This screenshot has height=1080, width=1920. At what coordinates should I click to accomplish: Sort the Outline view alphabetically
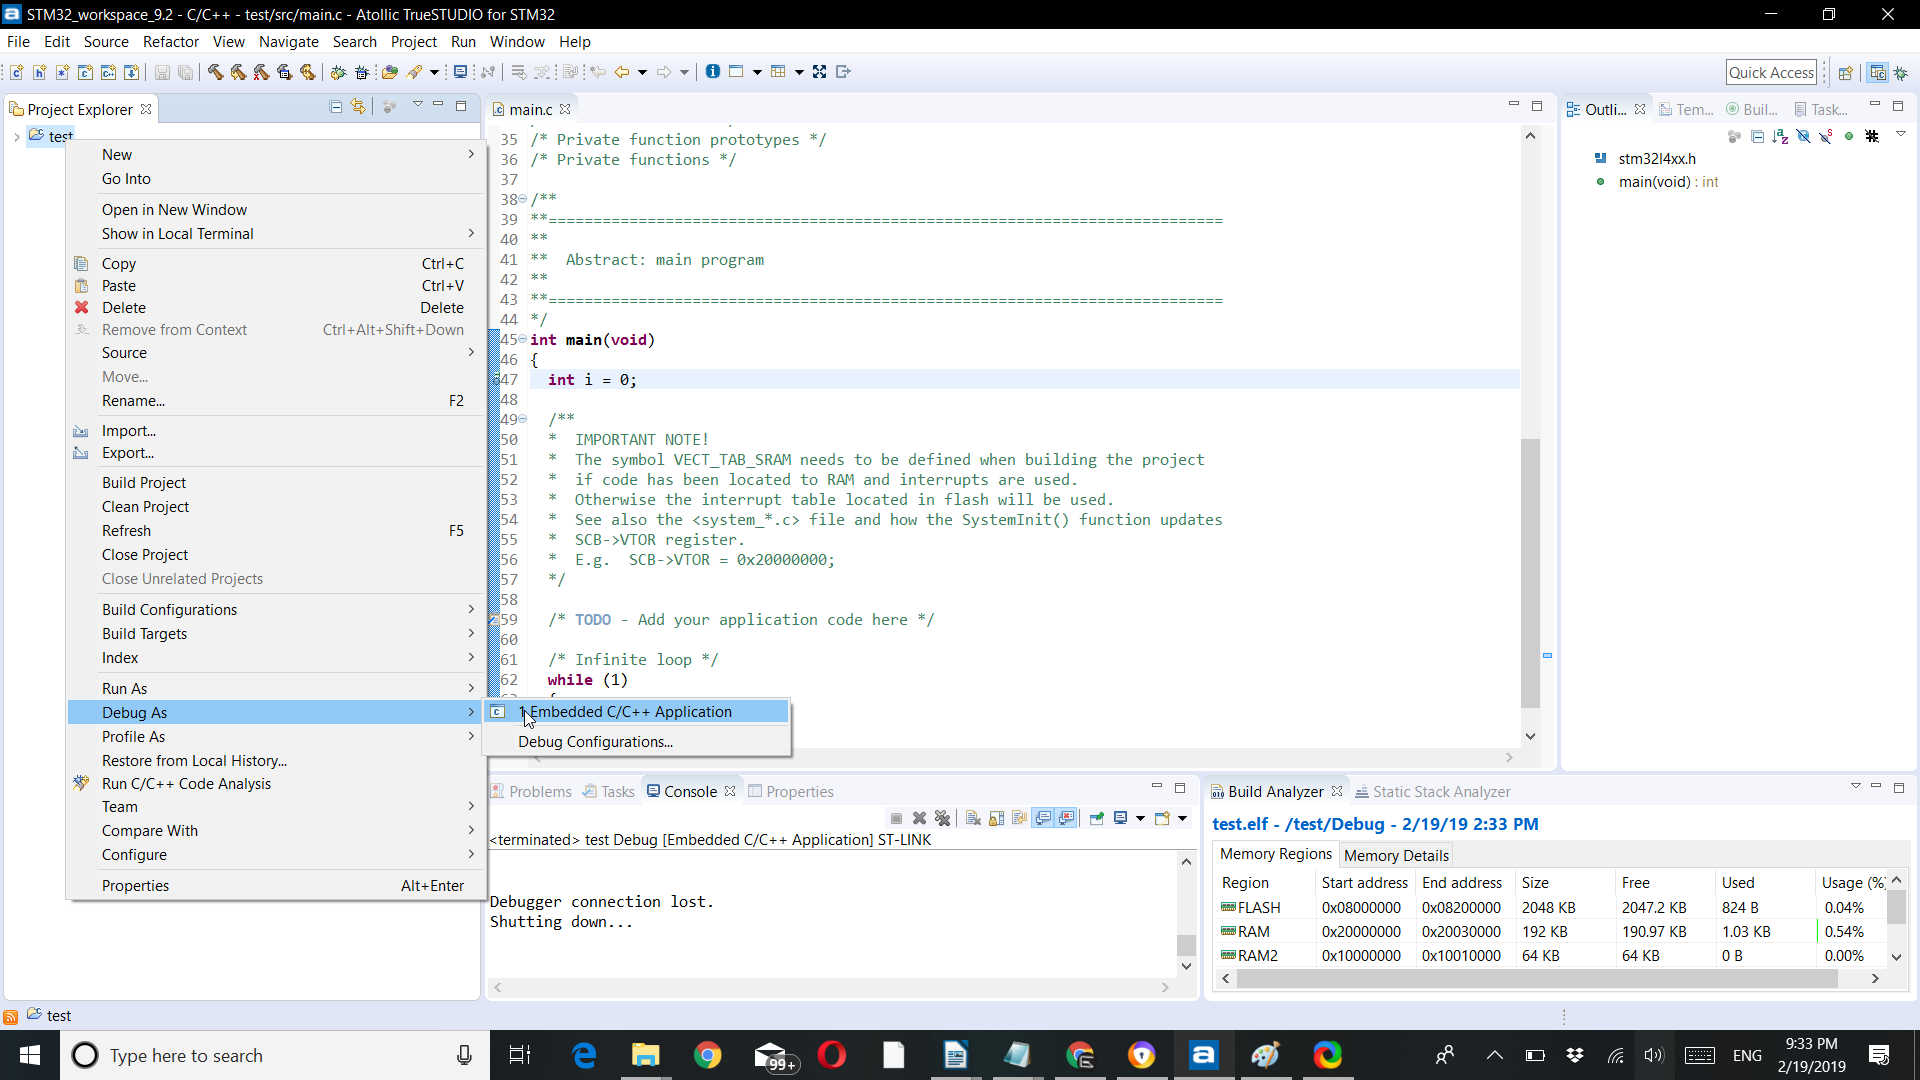1781,136
